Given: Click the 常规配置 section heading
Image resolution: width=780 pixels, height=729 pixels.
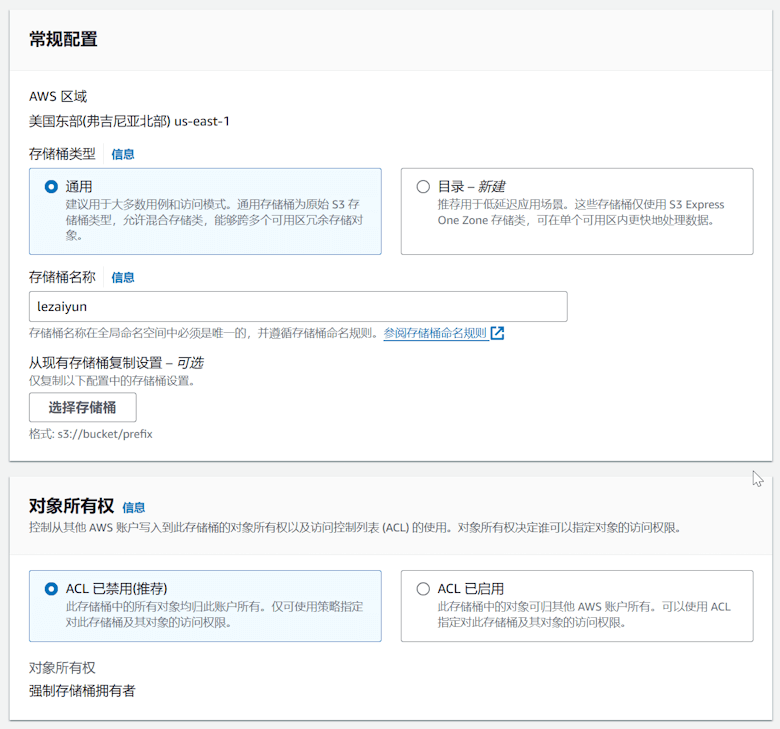Looking at the screenshot, I should (x=63, y=40).
